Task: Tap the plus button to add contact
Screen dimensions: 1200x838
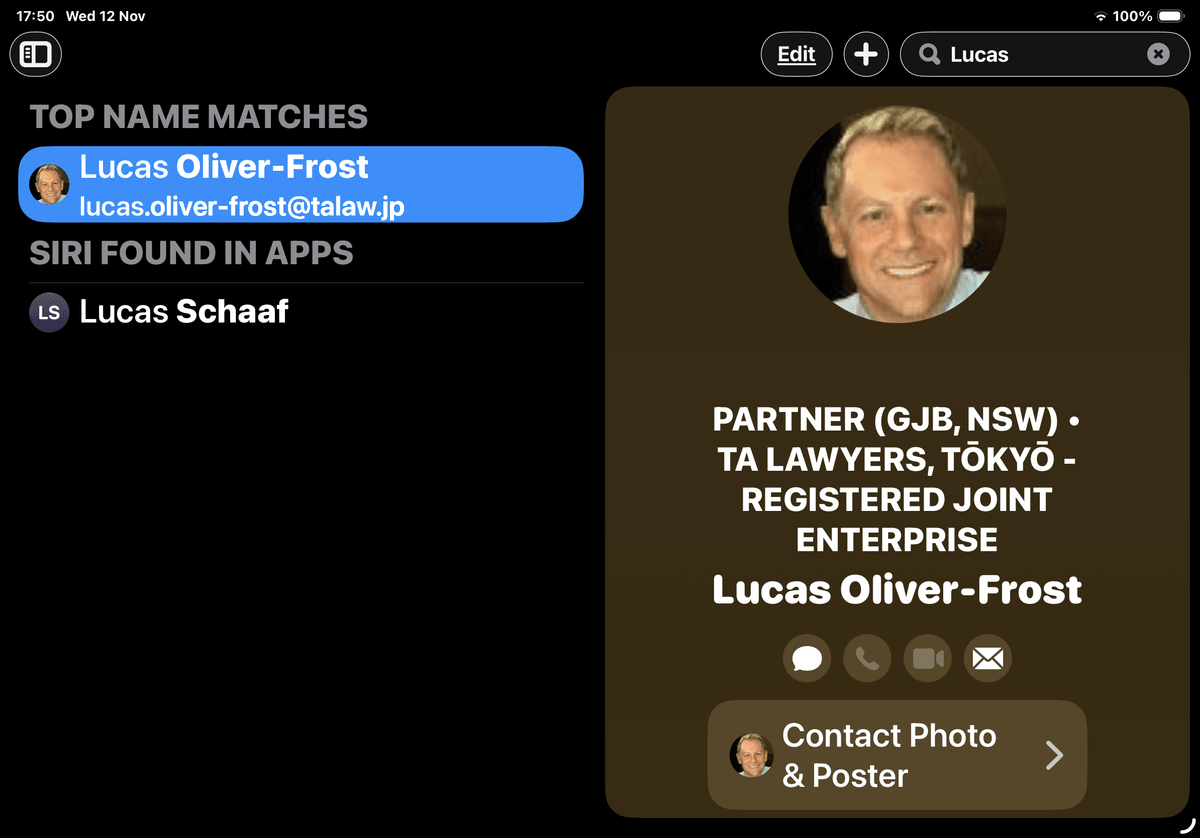Action: (866, 54)
